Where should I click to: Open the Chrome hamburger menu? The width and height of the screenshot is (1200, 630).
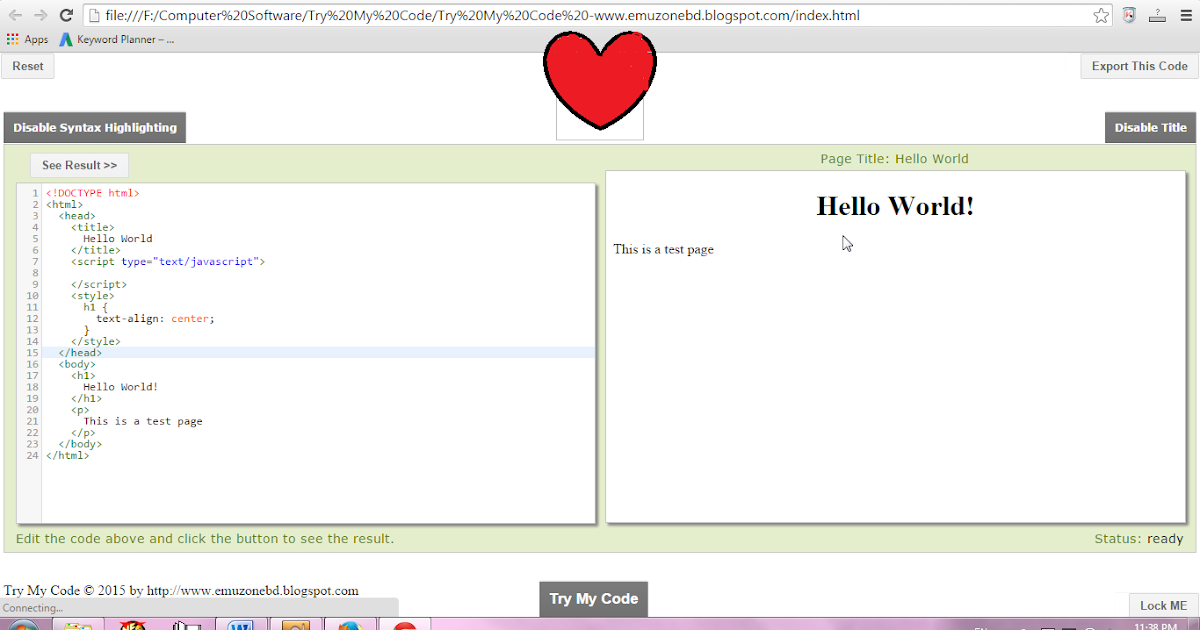[1185, 16]
